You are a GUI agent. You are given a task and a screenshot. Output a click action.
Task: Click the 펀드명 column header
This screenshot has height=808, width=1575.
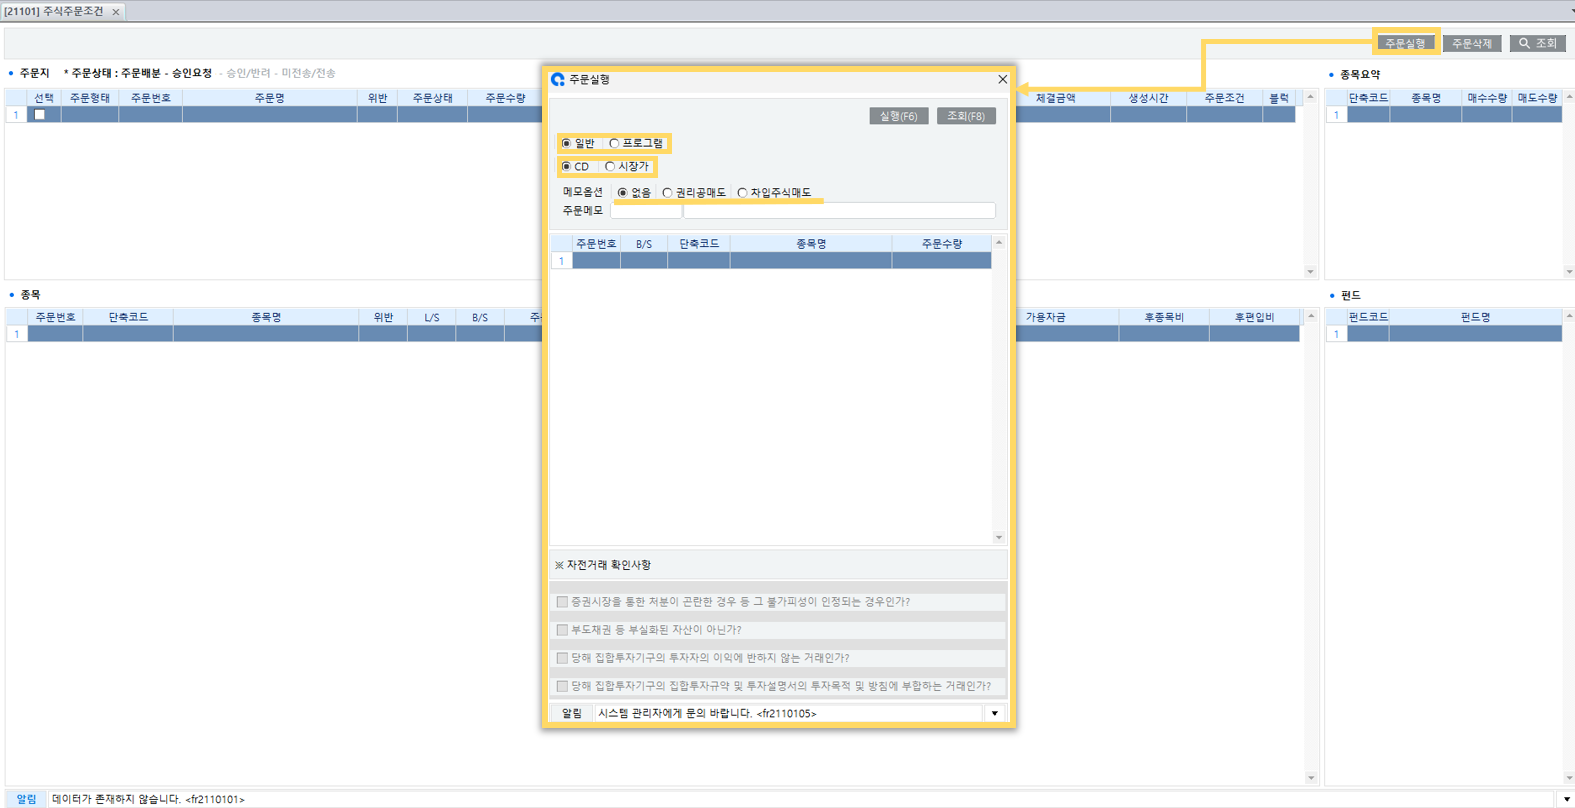[x=1476, y=317]
